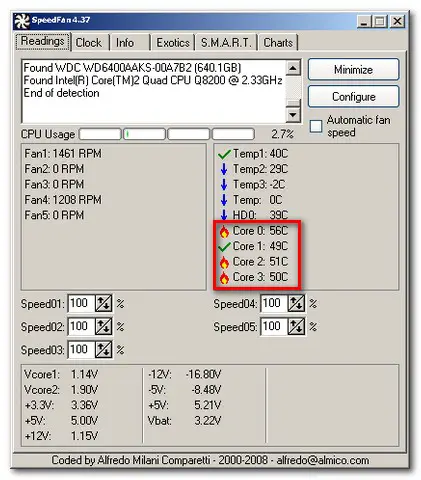
Task: Click the blue down arrow beside Temp2
Action: tap(224, 169)
